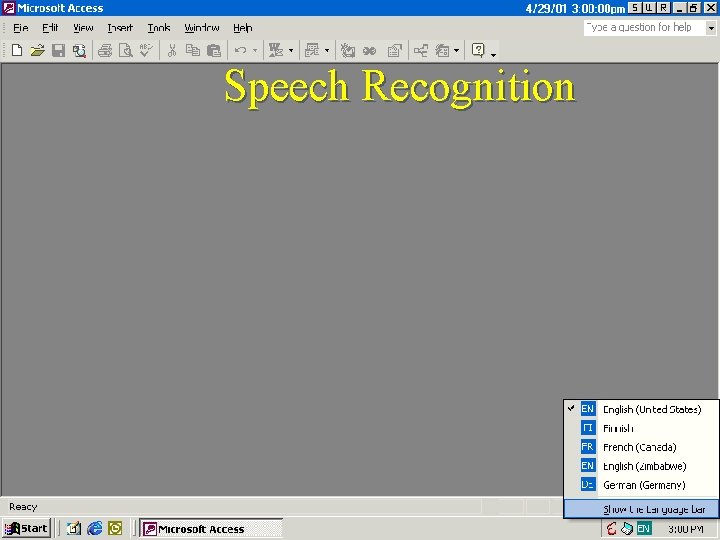The height and width of the screenshot is (540, 720).
Task: Launch Internet Explorer from the quick launch
Action: pos(95,529)
